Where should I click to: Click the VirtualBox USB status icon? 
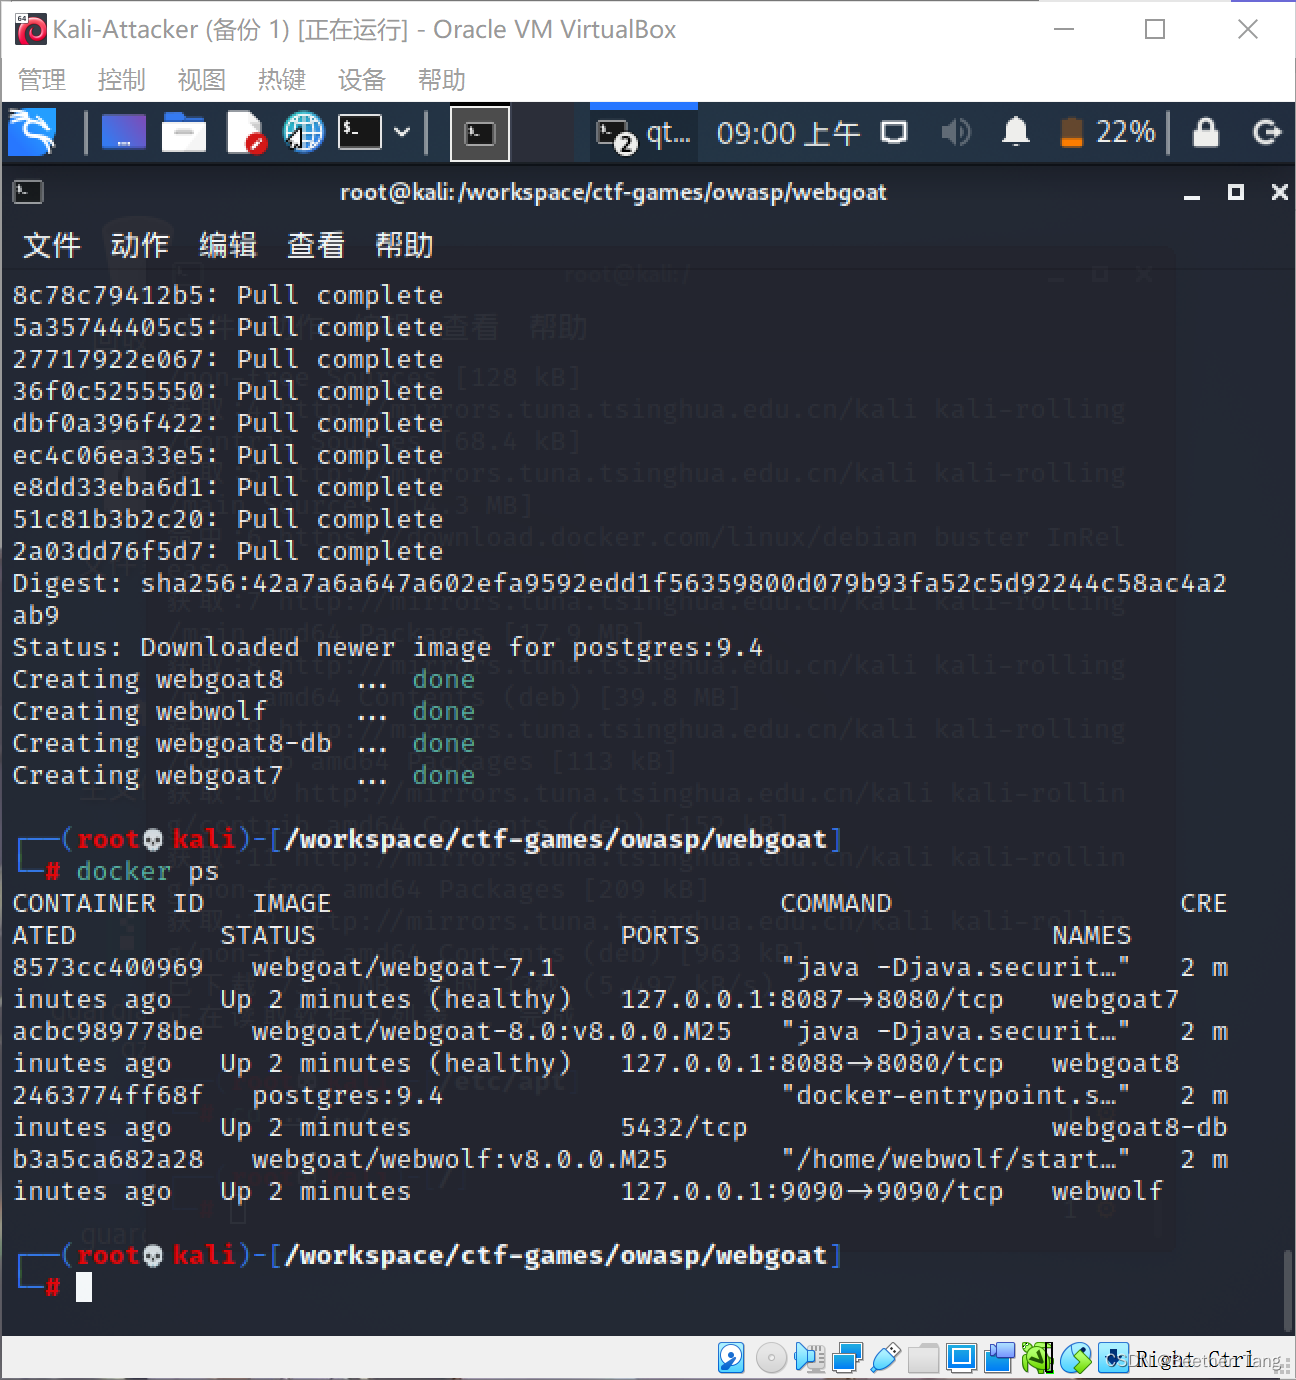[885, 1358]
